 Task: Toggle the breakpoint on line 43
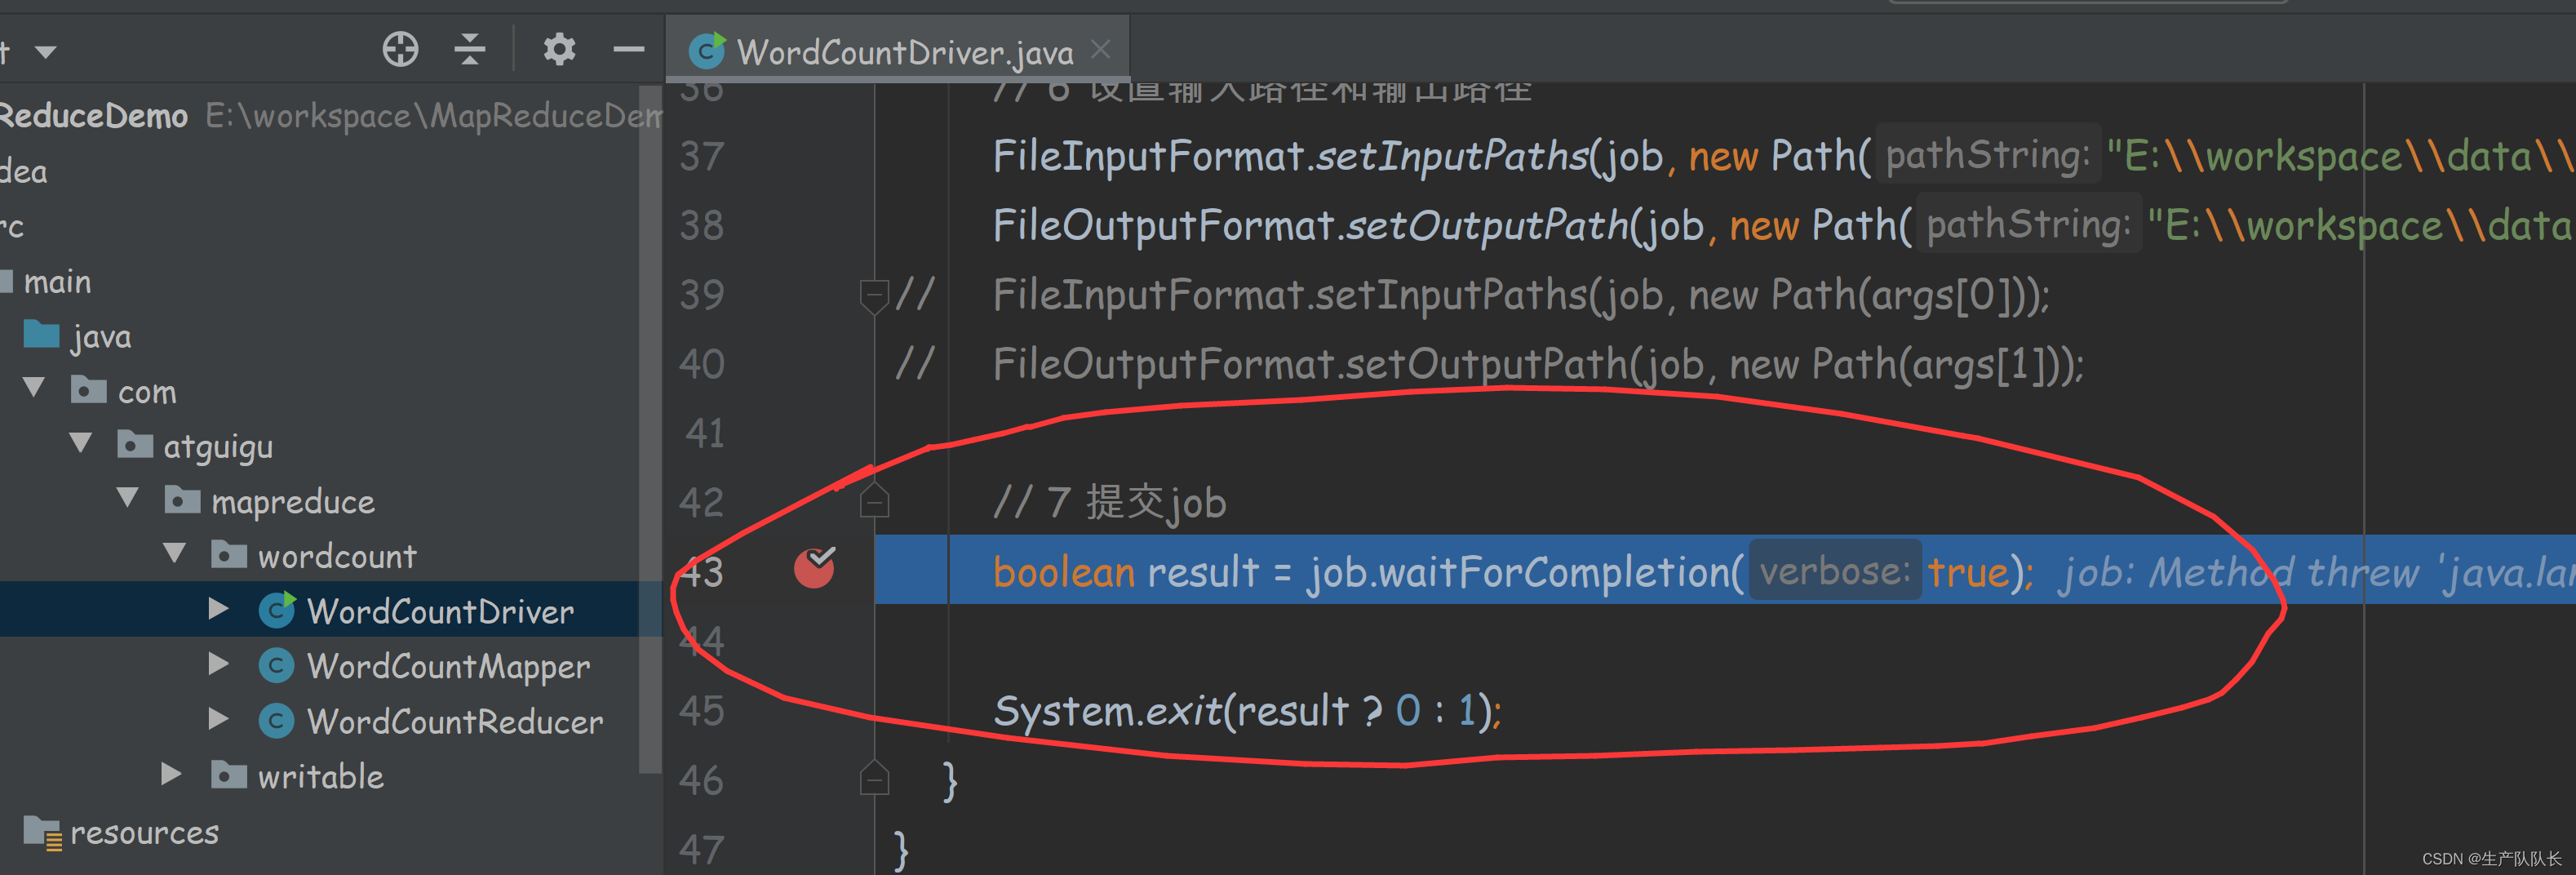814,568
